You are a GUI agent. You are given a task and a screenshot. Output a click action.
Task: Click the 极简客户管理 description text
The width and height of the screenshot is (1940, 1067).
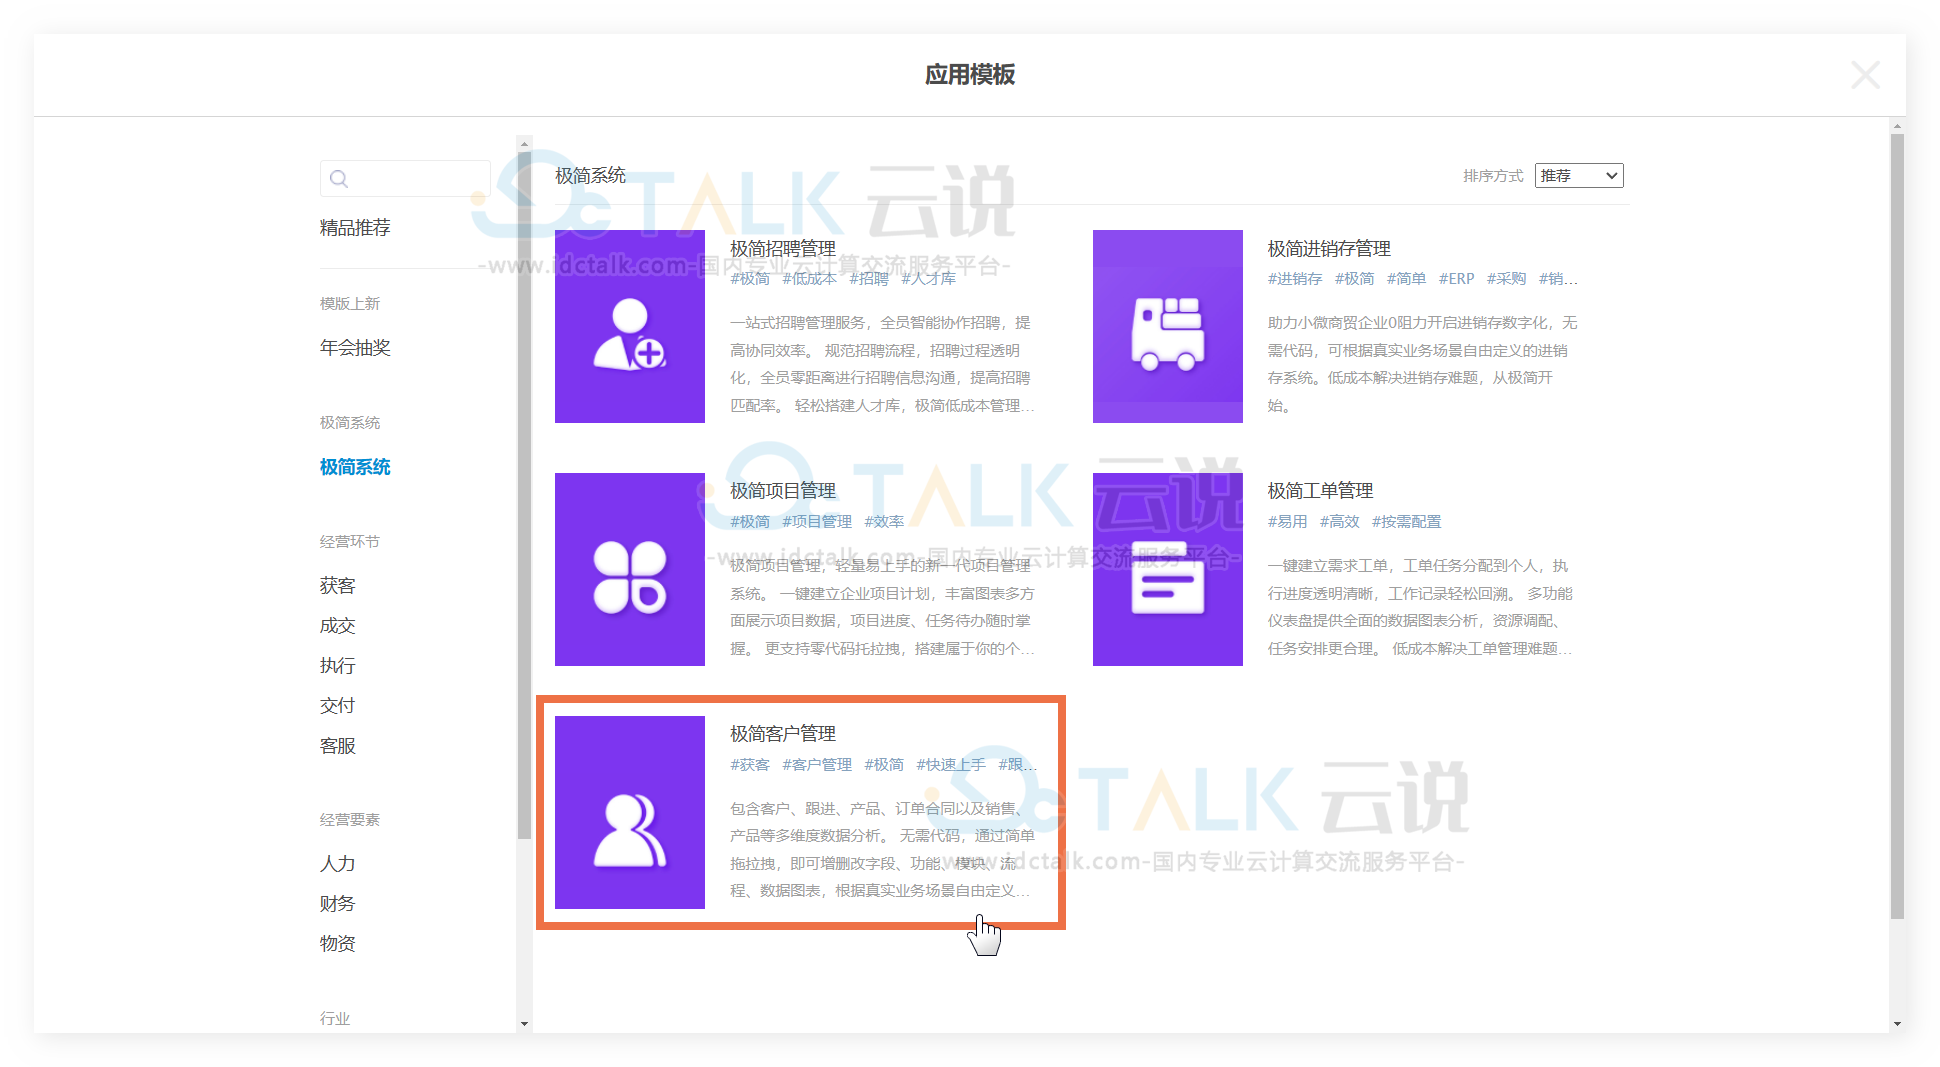pyautogui.click(x=882, y=850)
